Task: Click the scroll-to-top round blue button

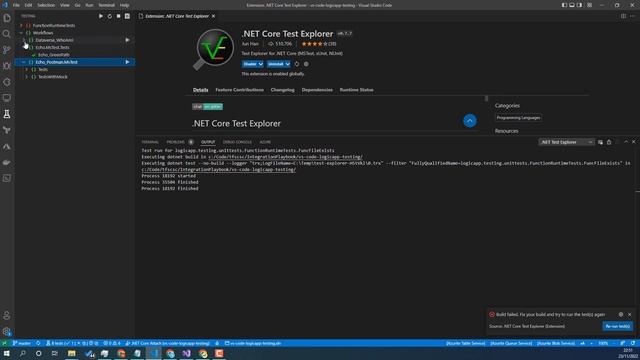Action: click(x=470, y=121)
